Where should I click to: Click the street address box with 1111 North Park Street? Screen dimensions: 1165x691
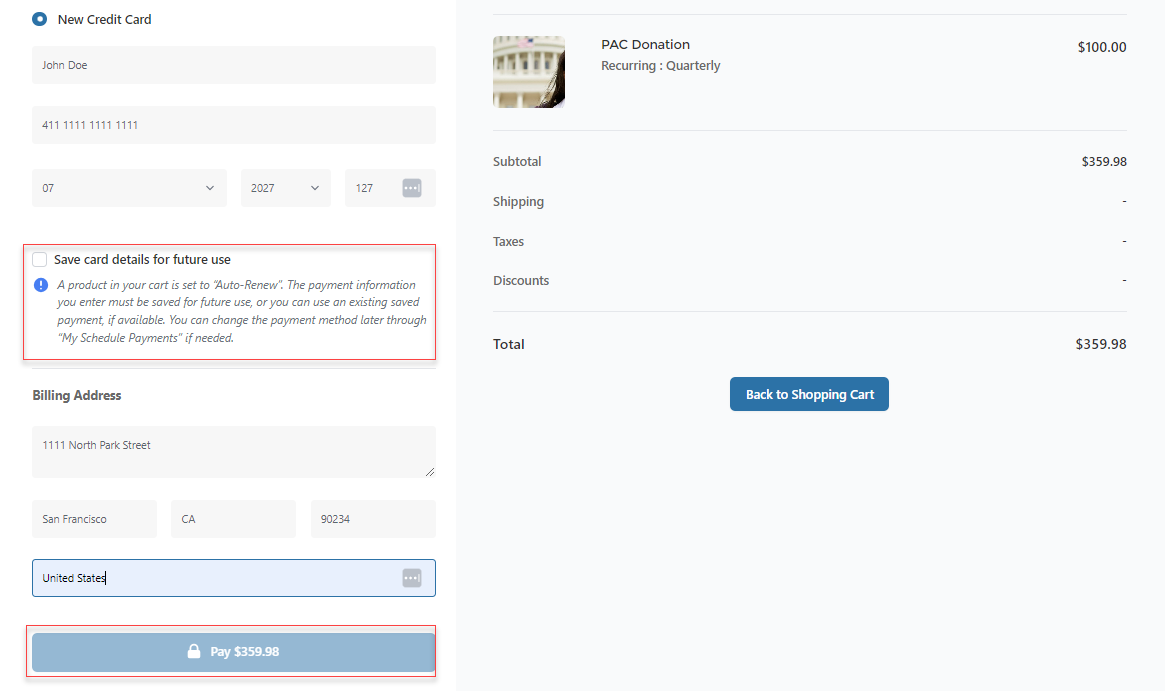pyautogui.click(x=233, y=451)
